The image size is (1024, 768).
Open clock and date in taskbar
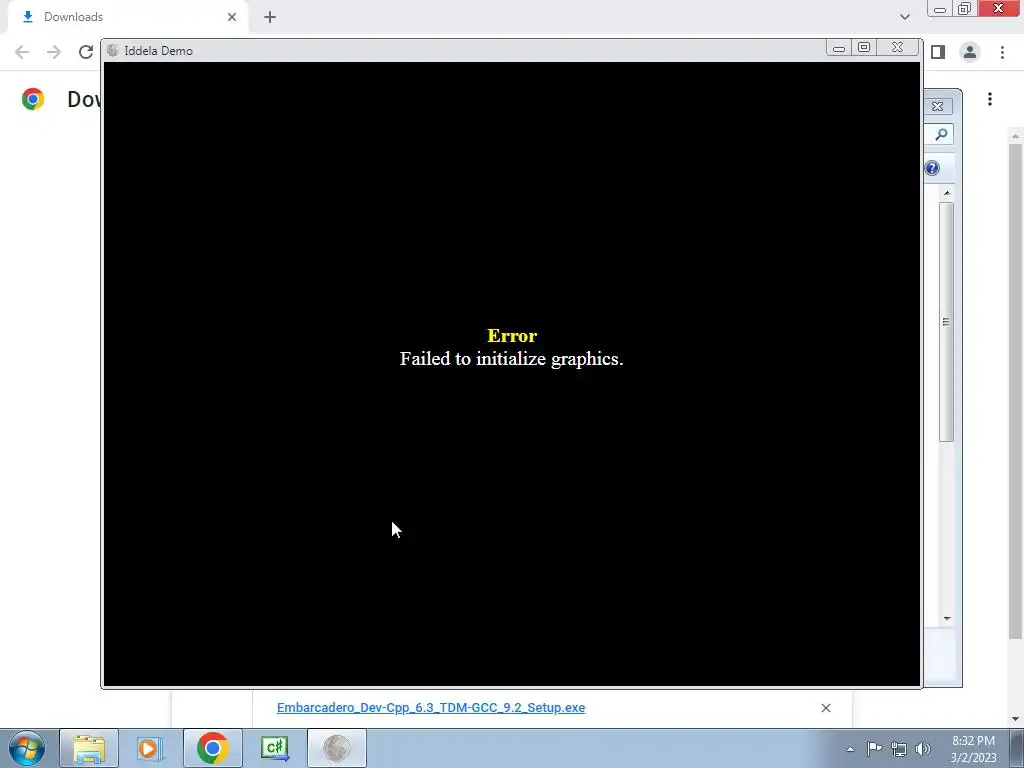pyautogui.click(x=973, y=749)
